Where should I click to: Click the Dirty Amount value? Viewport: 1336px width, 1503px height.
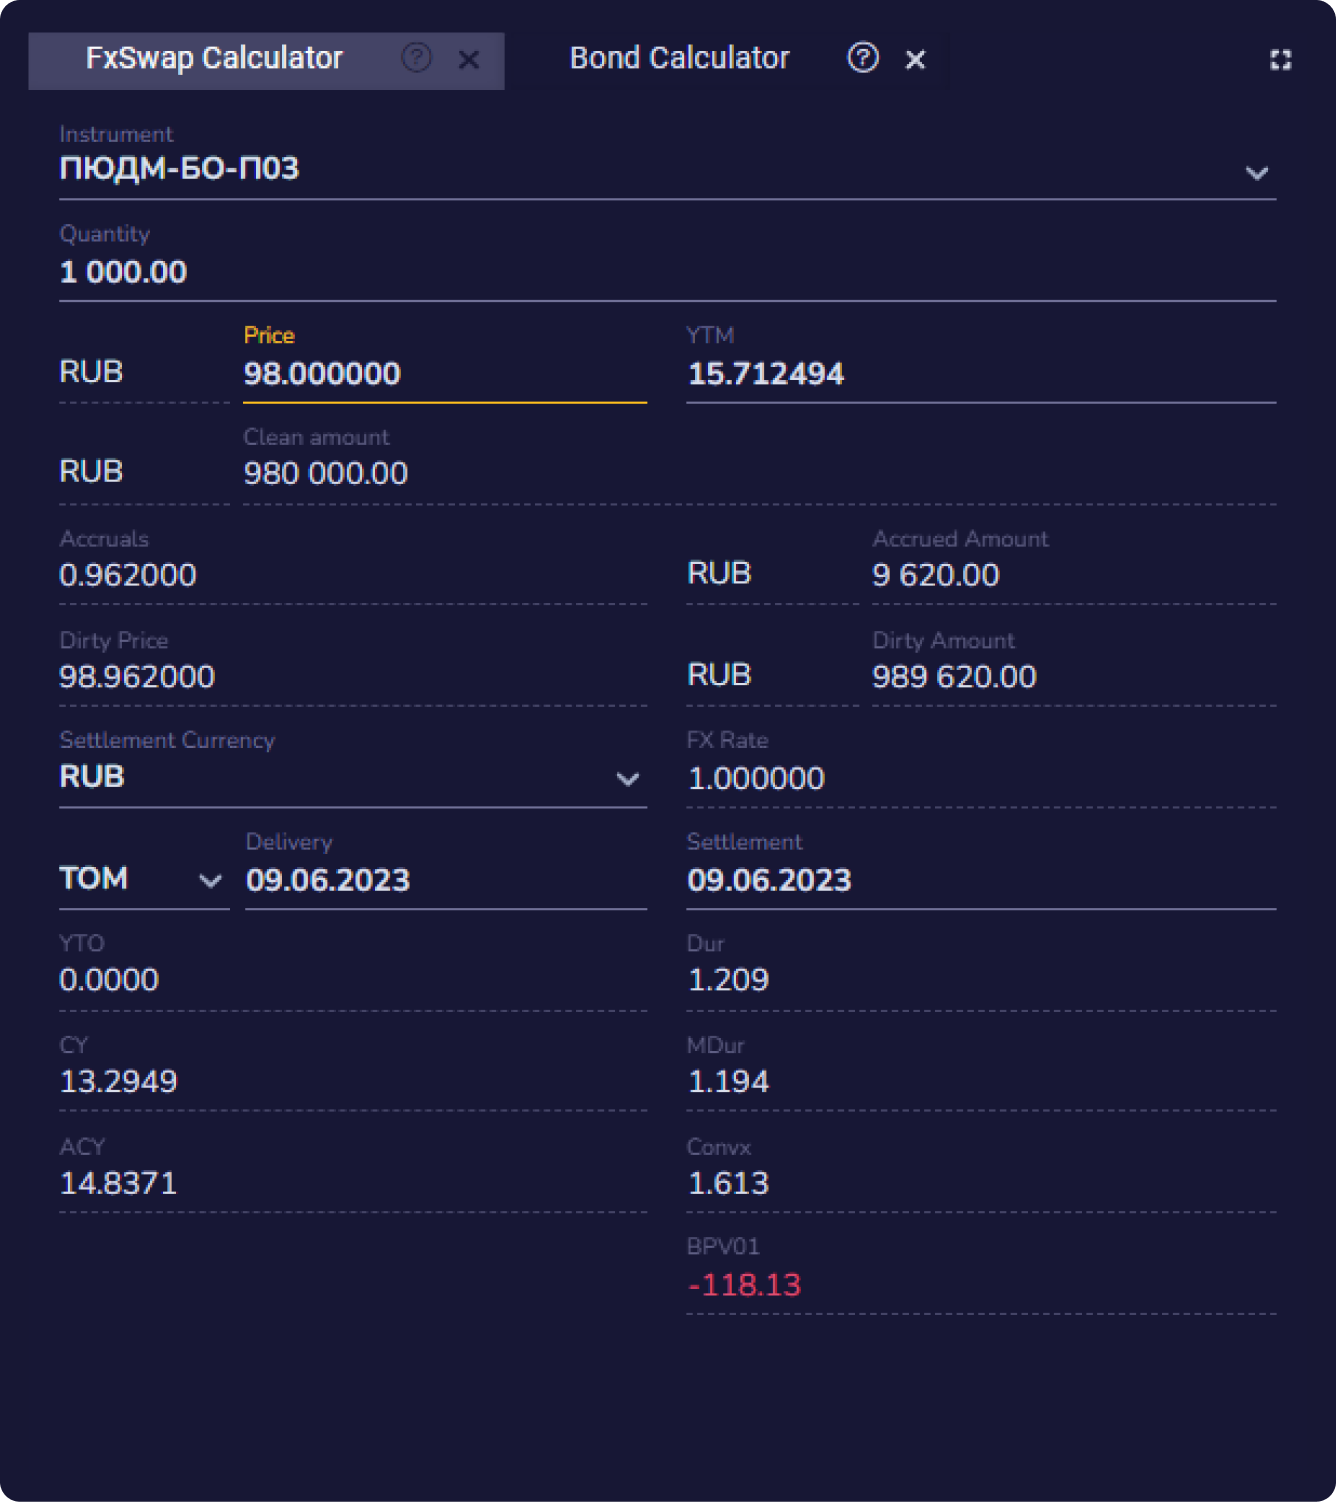tap(954, 677)
